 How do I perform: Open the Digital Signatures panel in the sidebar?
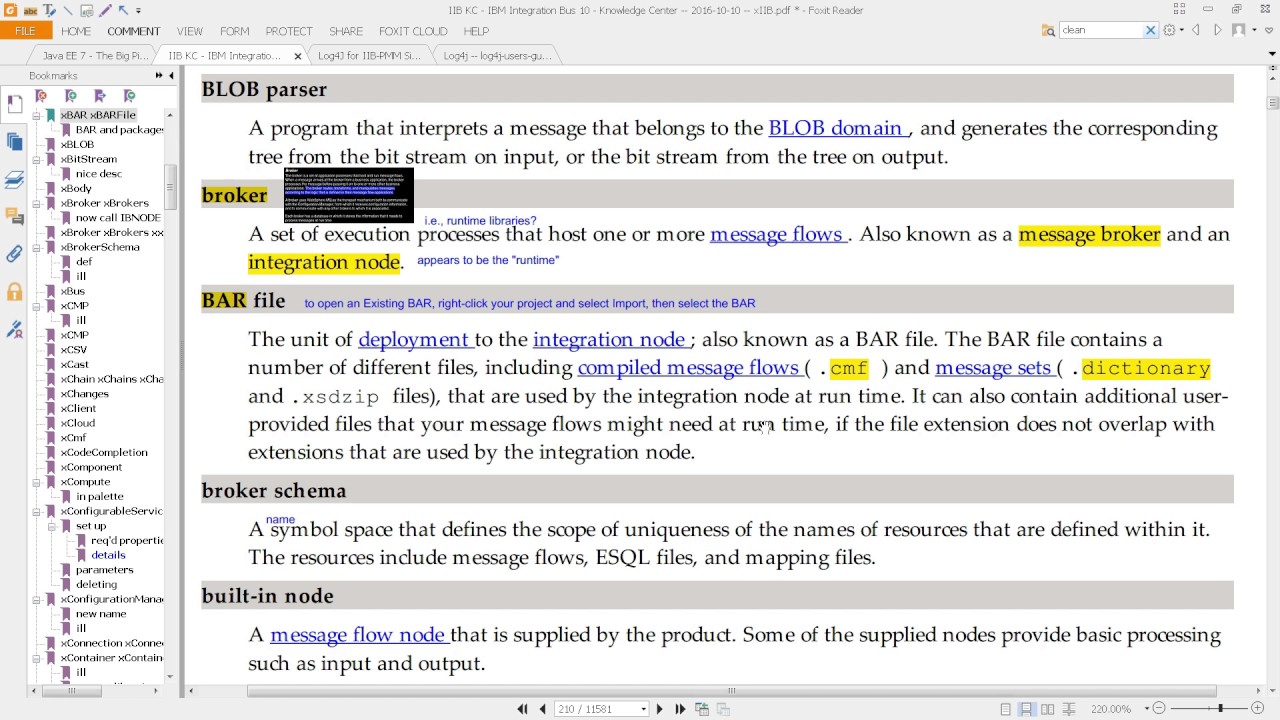(x=14, y=329)
